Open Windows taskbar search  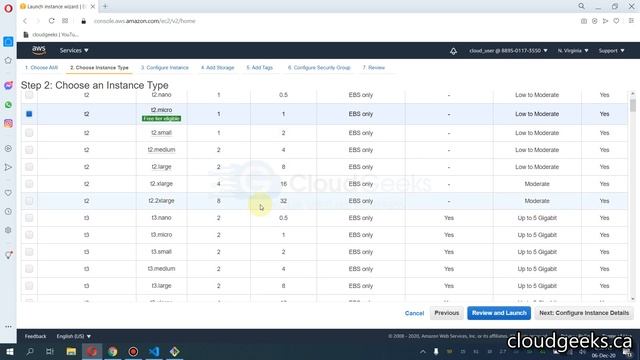click(x=30, y=351)
